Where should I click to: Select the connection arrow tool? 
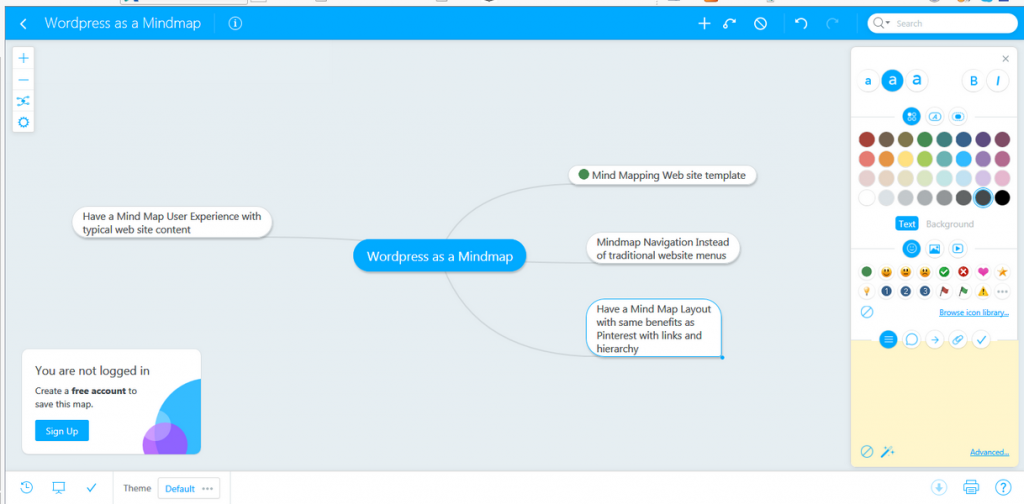pos(729,24)
